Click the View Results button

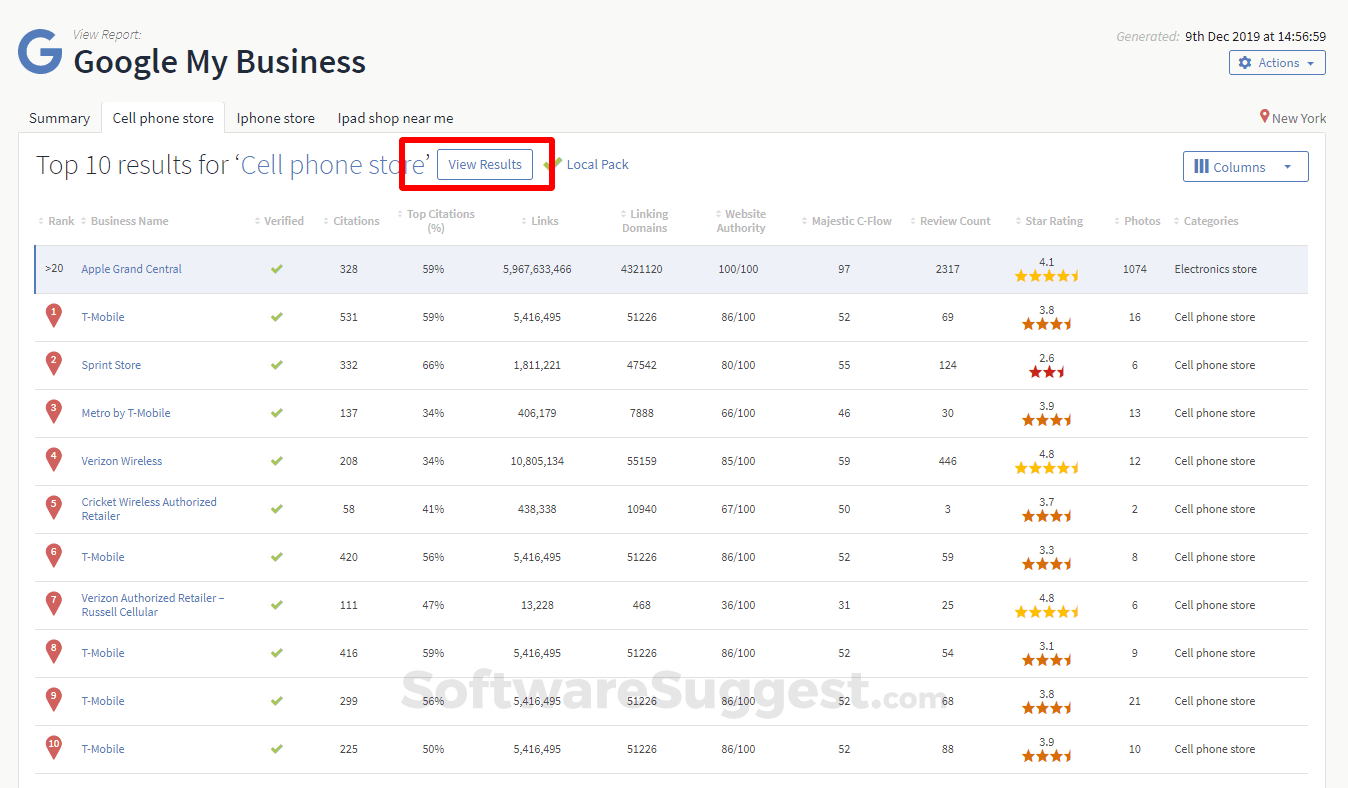point(484,164)
